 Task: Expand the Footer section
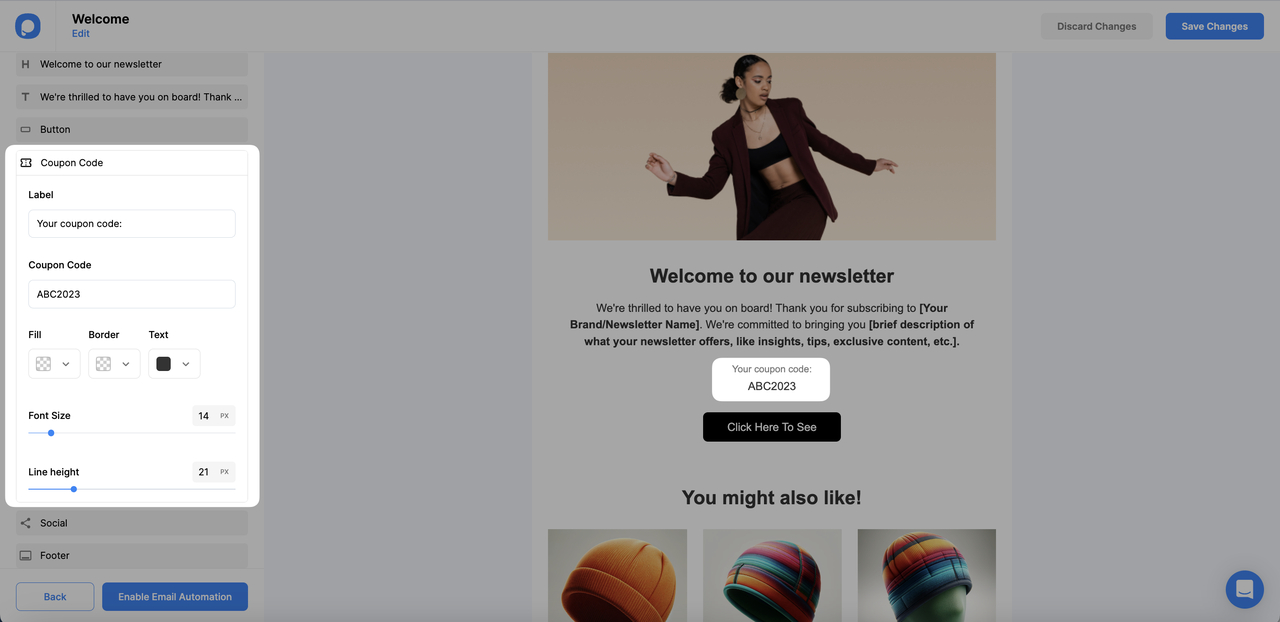(x=132, y=555)
